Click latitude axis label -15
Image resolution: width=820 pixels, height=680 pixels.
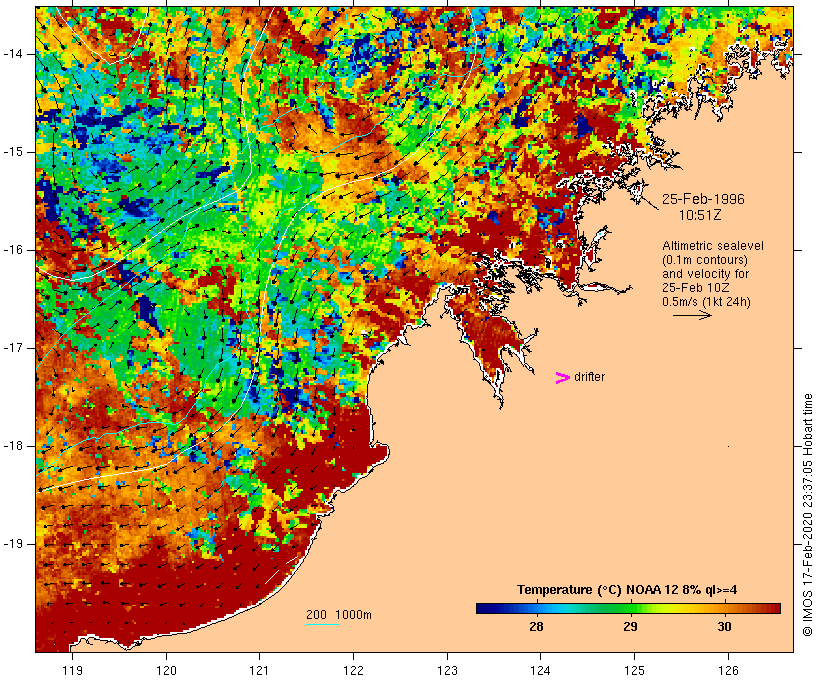click(x=13, y=152)
